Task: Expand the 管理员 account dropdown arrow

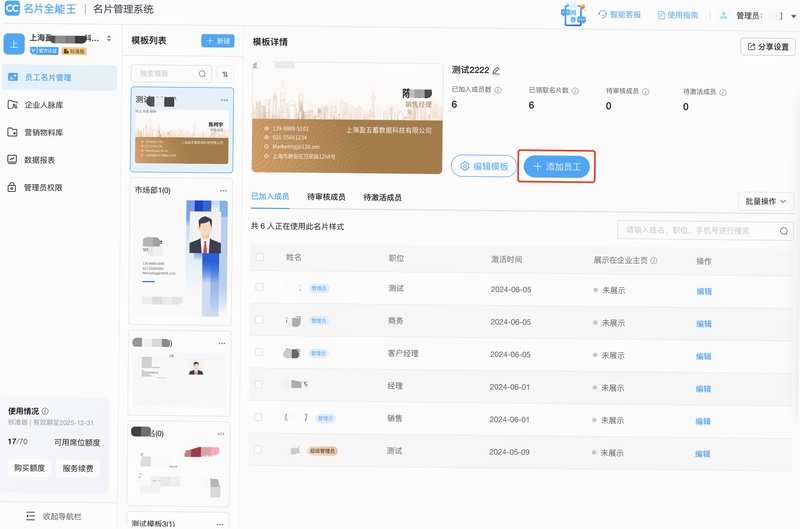Action: tap(794, 16)
